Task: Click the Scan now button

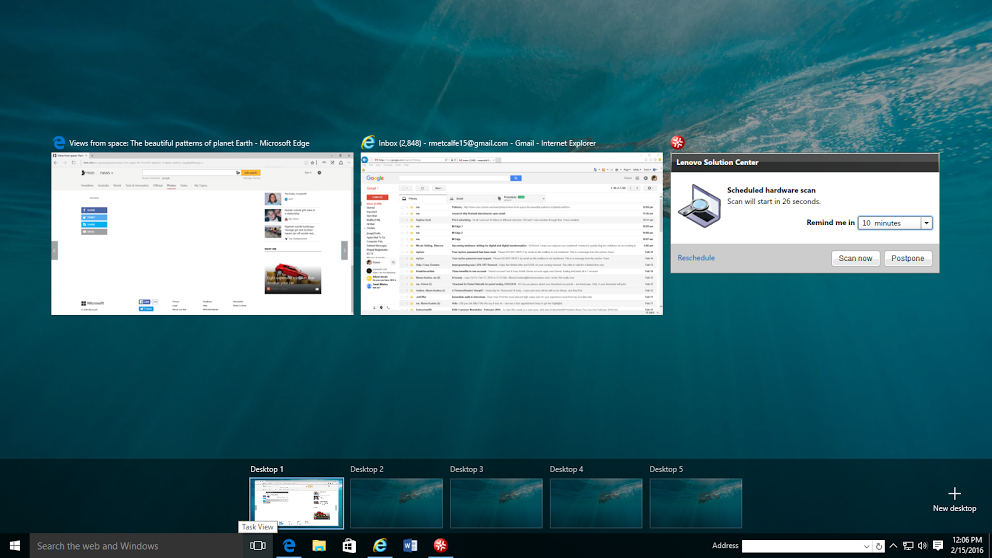Action: click(855, 258)
